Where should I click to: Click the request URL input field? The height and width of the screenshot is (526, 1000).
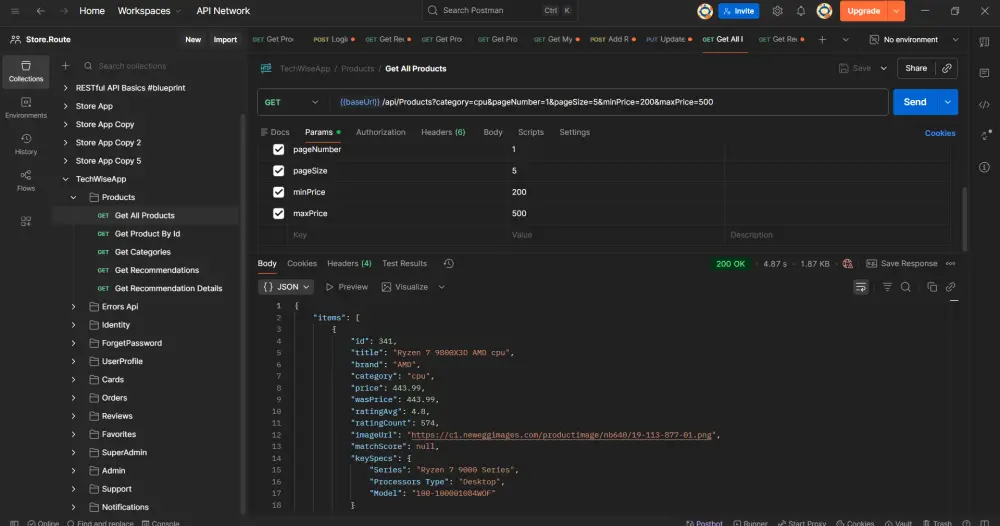(x=609, y=102)
